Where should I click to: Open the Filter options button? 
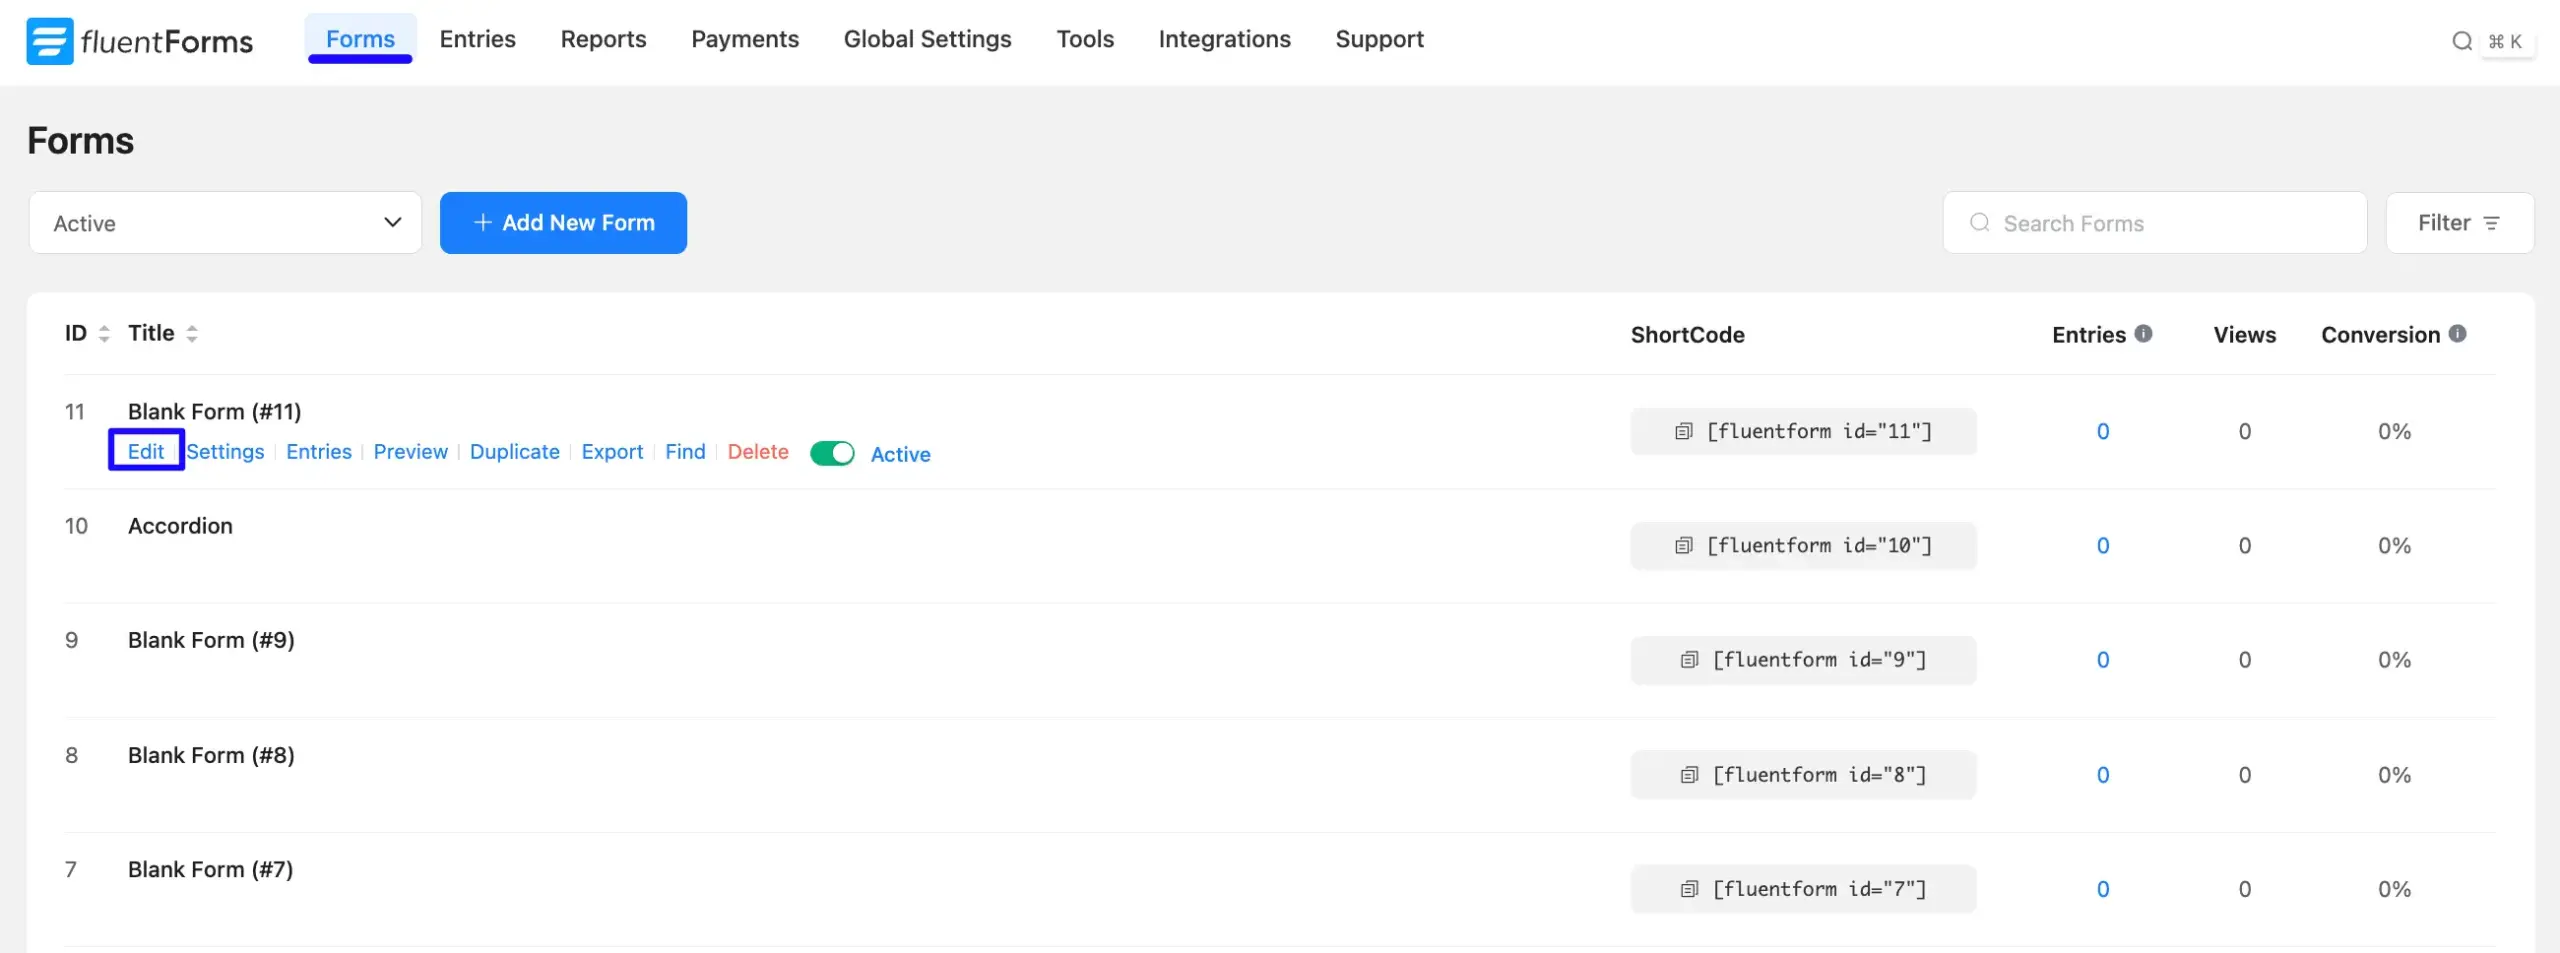2458,223
